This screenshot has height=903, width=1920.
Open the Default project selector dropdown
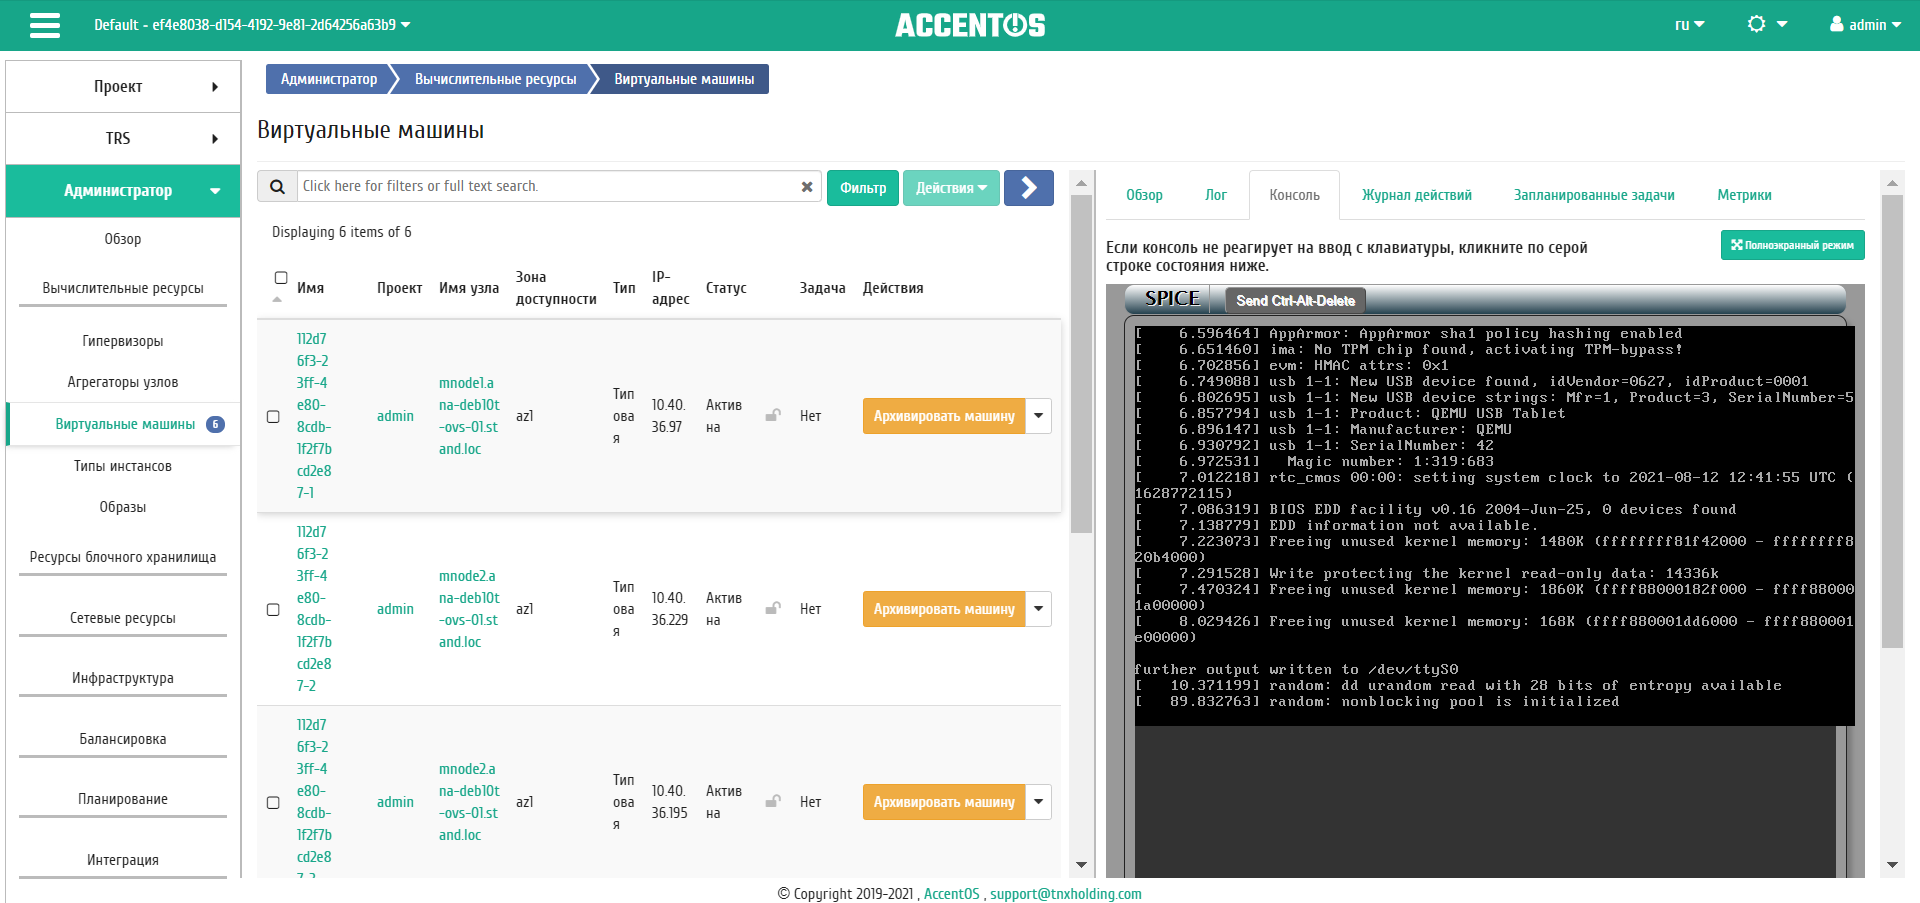coord(252,25)
